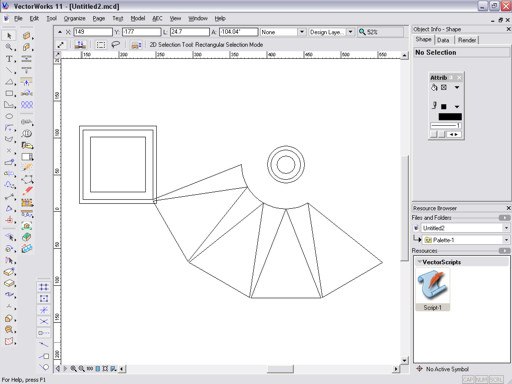This screenshot has width=512, height=384.
Task: Select the Polygon tool
Action: (9, 105)
